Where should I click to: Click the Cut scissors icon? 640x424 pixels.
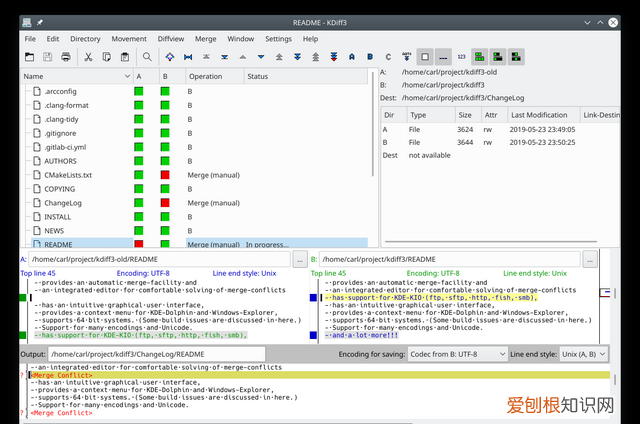[88, 57]
